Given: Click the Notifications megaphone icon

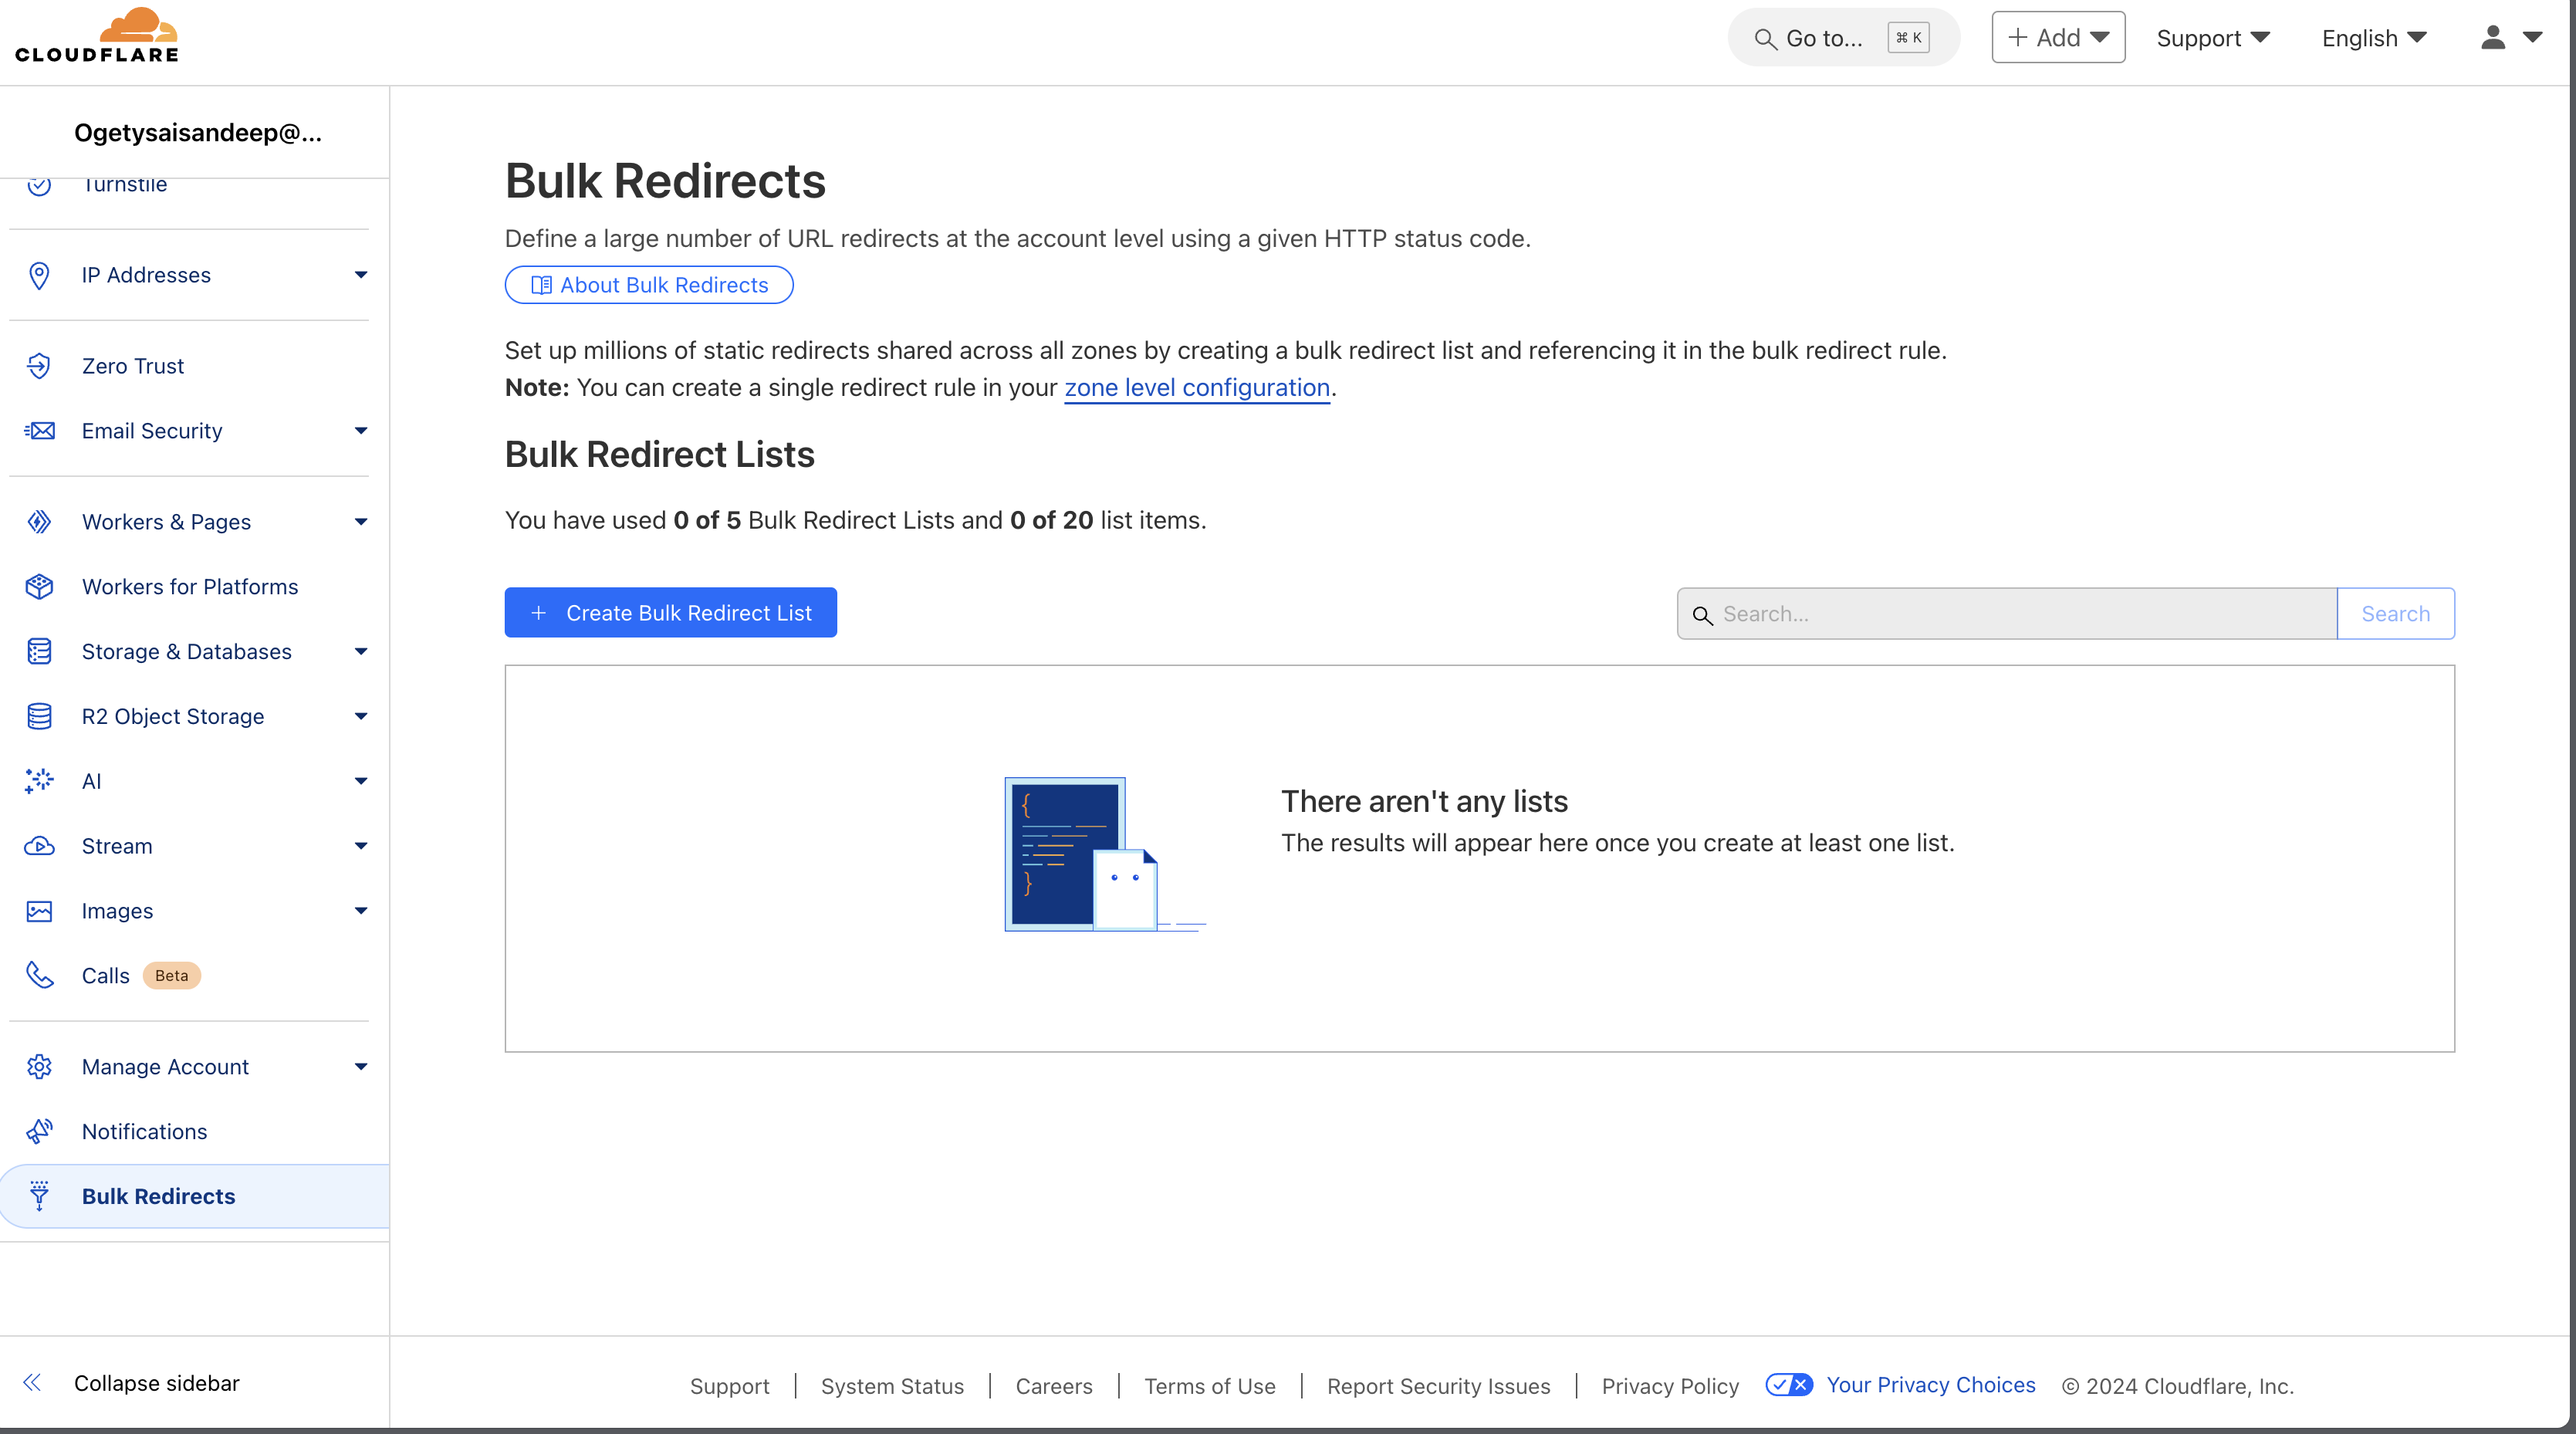Looking at the screenshot, I should pyautogui.click(x=39, y=1131).
